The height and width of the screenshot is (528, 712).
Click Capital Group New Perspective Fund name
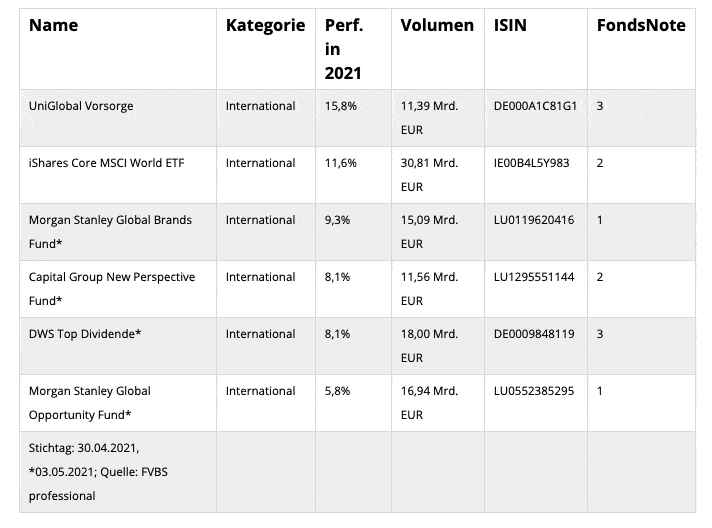[x=112, y=288]
